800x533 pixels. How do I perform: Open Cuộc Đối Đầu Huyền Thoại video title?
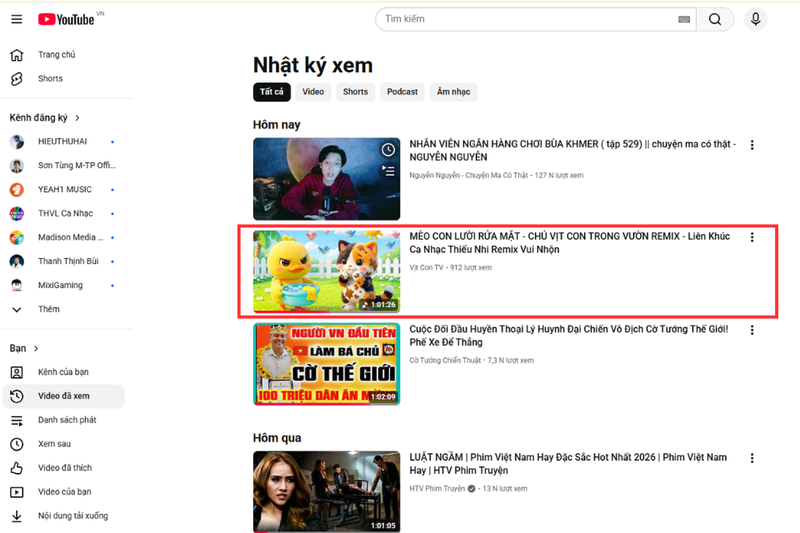coord(569,336)
